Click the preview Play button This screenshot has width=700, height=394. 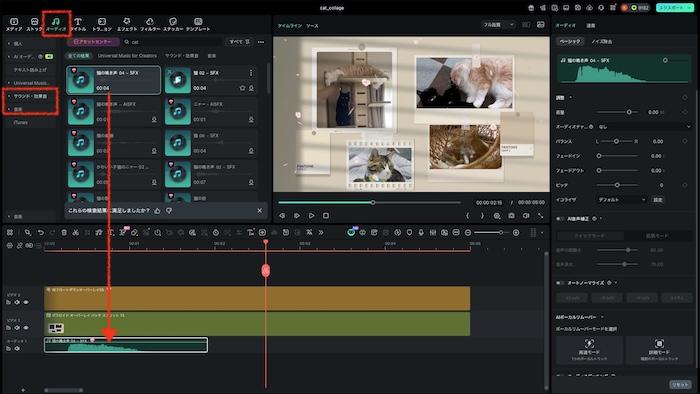pyautogui.click(x=312, y=216)
